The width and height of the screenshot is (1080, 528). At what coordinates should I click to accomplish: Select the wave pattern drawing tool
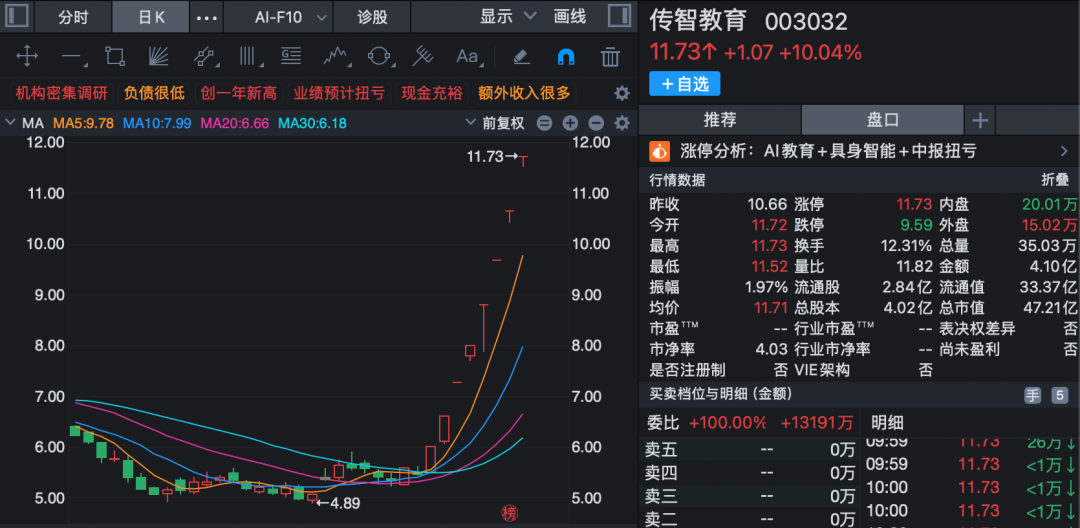(x=337, y=56)
